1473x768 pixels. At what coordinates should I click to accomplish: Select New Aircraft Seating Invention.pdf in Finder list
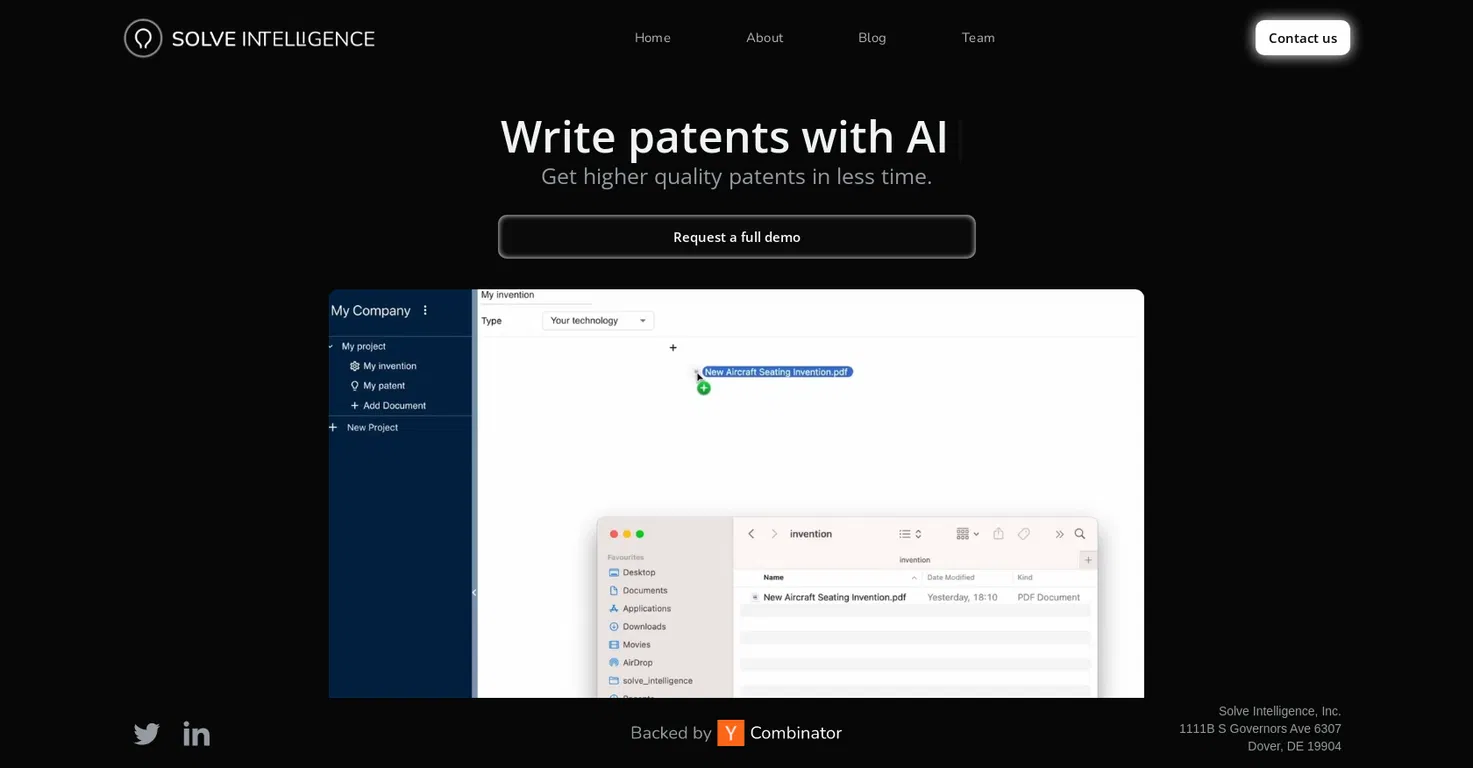(x=834, y=597)
